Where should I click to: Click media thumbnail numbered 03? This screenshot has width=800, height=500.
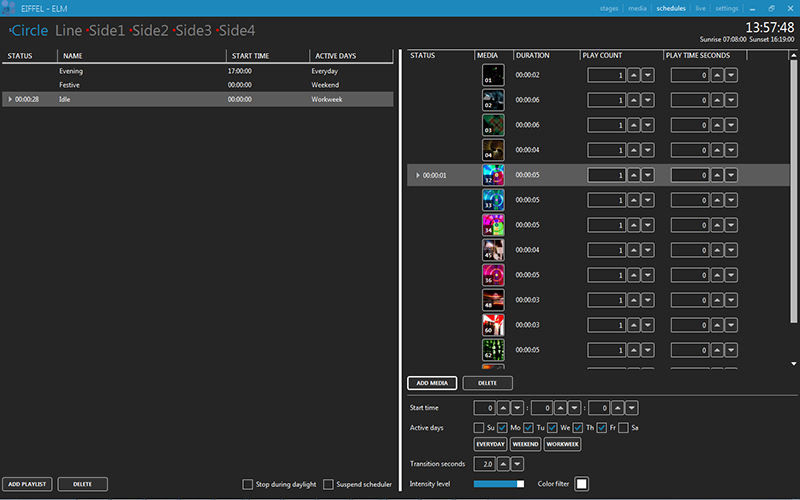point(493,125)
